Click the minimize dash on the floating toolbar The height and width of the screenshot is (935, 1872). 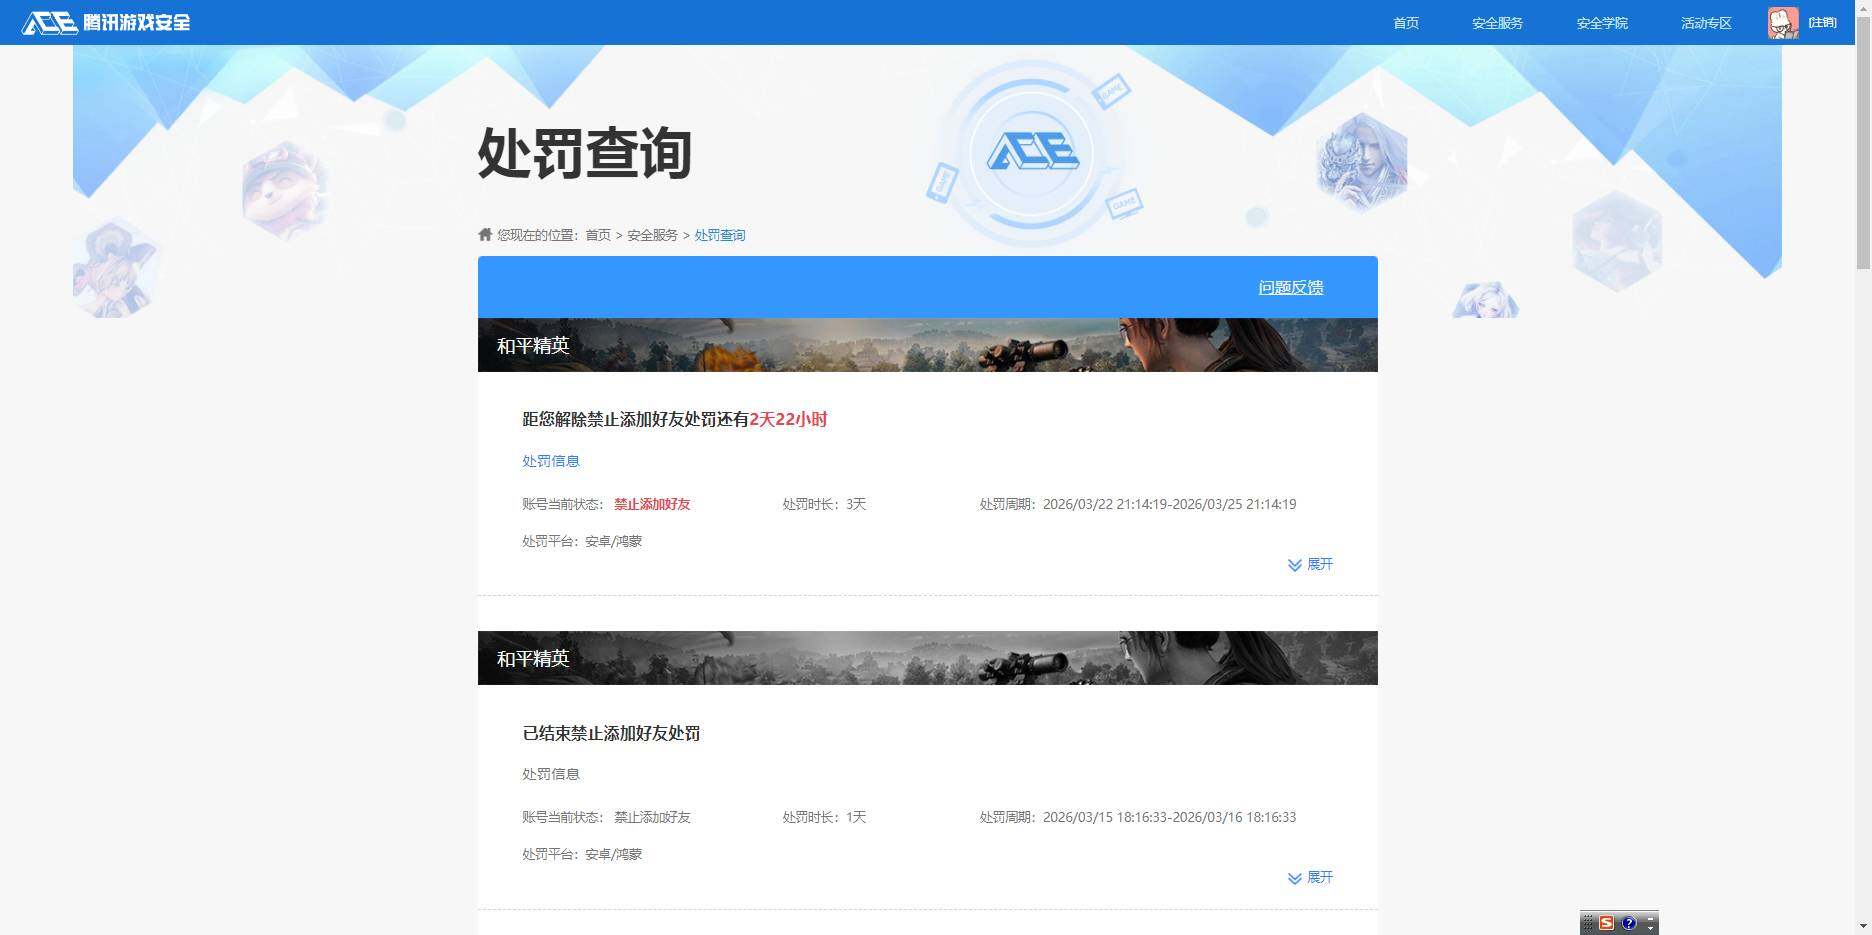point(1650,918)
